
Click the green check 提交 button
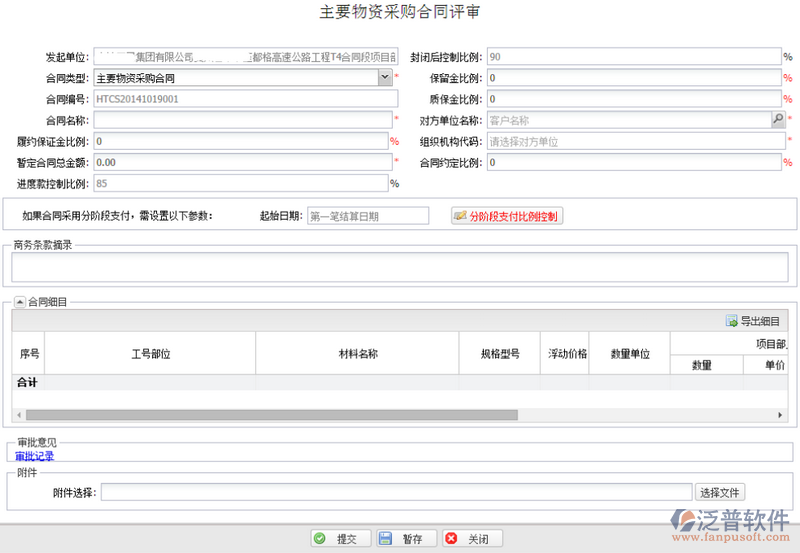340,539
